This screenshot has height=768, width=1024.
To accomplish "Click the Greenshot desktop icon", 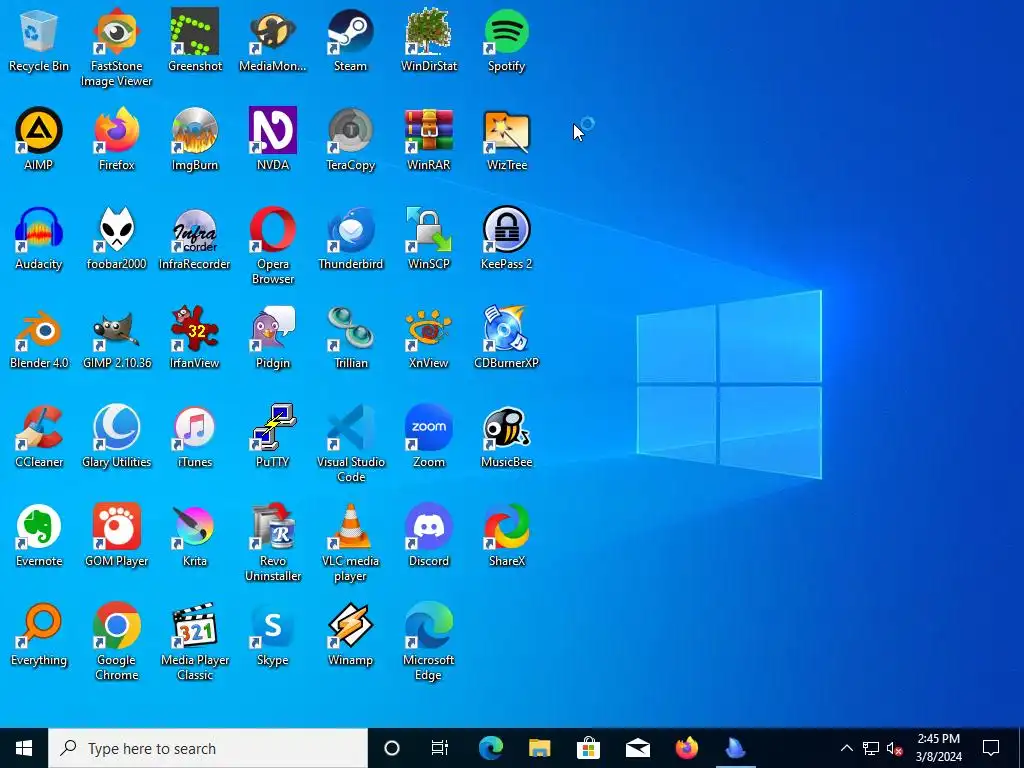I will pos(195,31).
